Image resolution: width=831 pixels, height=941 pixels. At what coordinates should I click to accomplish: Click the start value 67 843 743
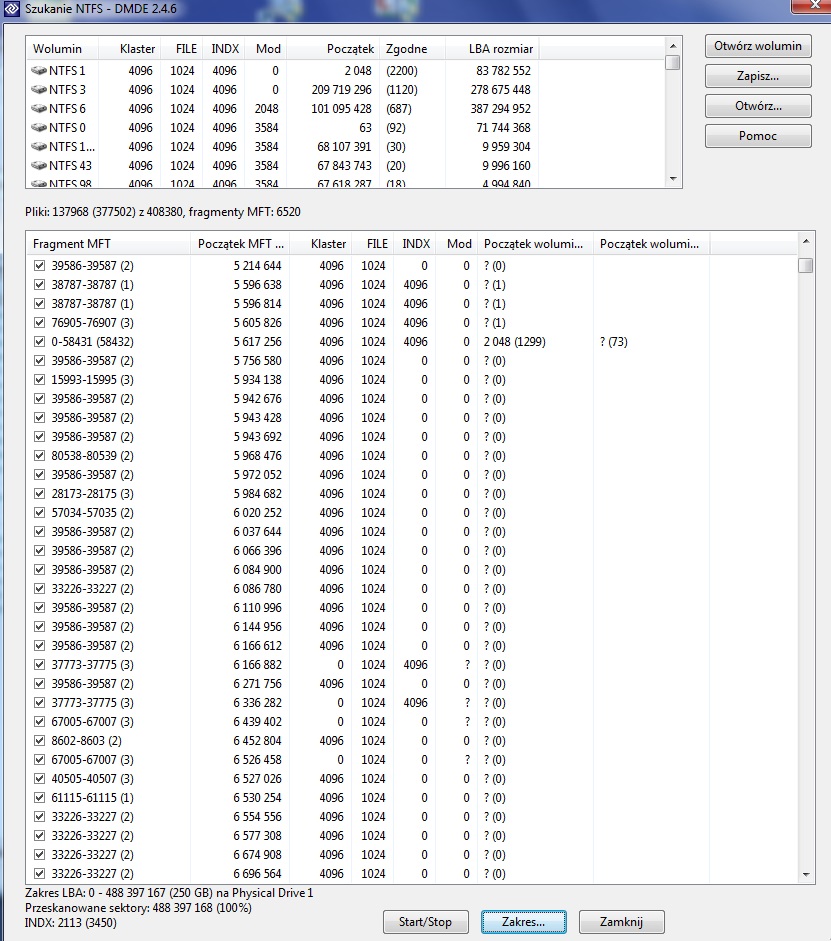344,166
